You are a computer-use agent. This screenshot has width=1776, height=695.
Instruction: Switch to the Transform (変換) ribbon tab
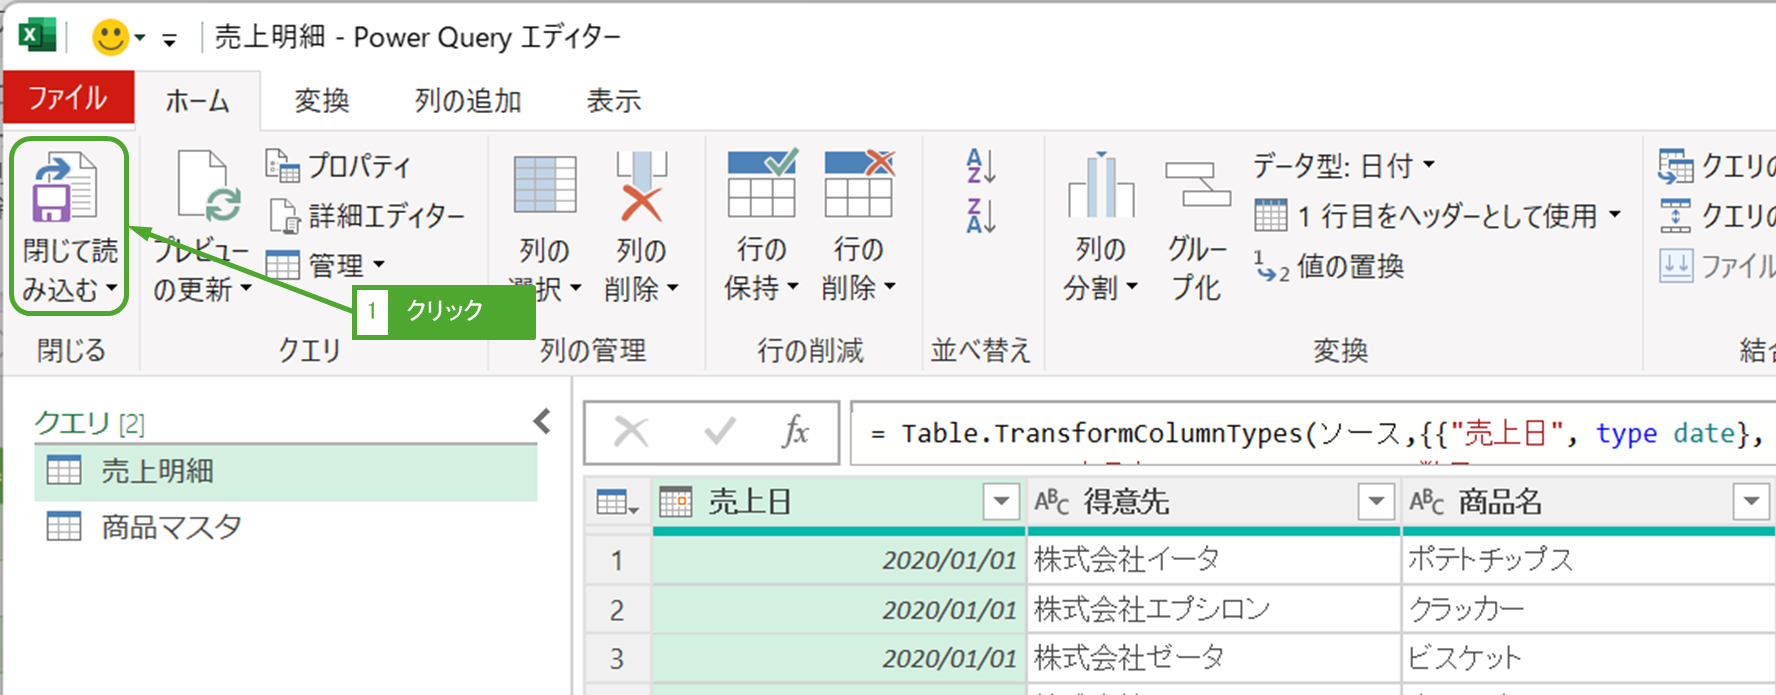pos(322,101)
